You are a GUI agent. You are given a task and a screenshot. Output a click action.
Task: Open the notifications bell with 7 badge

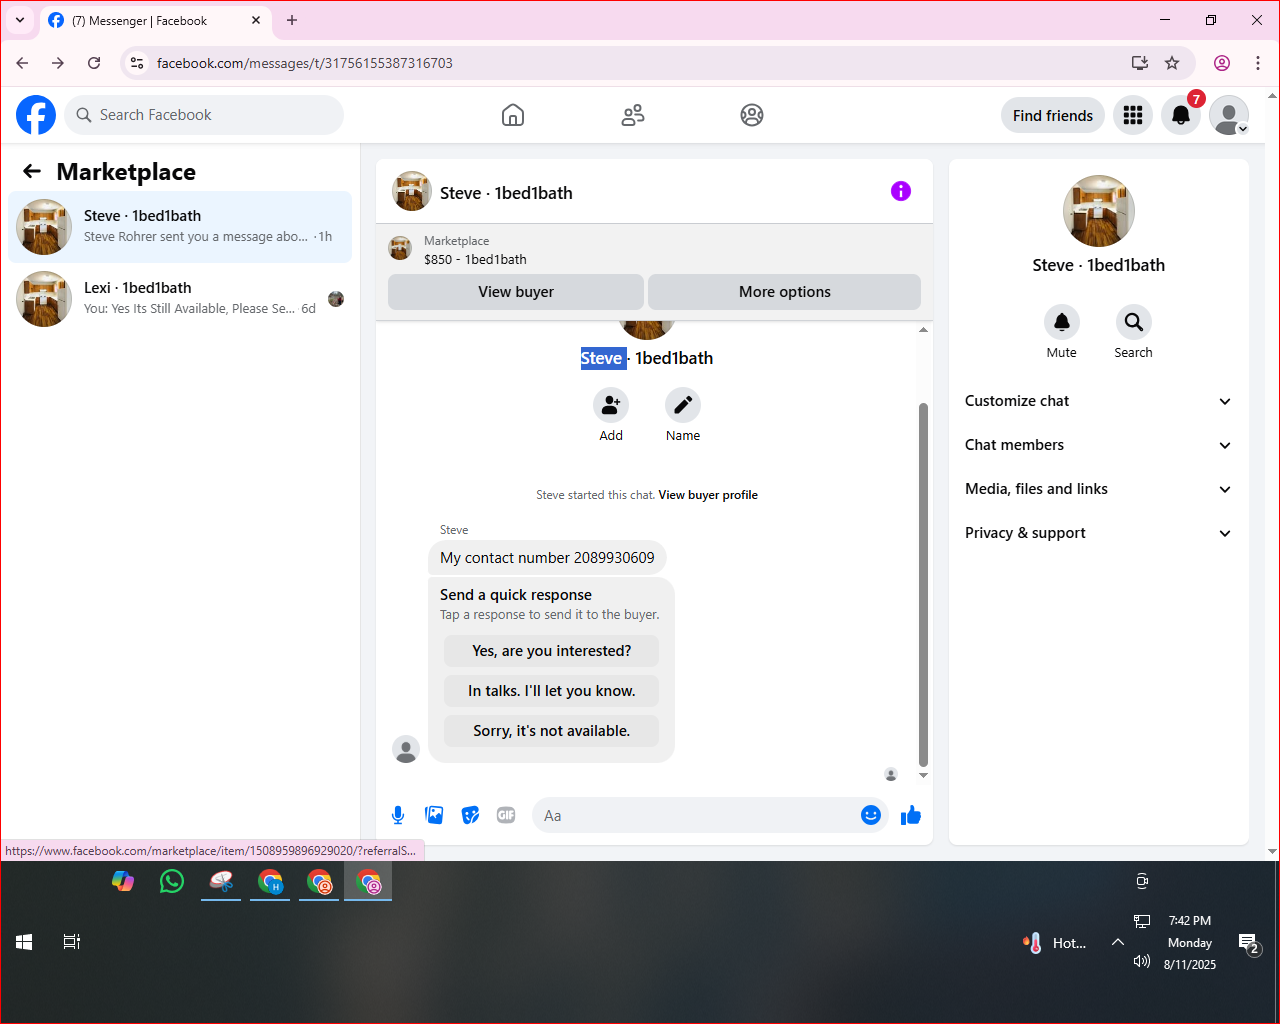[x=1181, y=115]
